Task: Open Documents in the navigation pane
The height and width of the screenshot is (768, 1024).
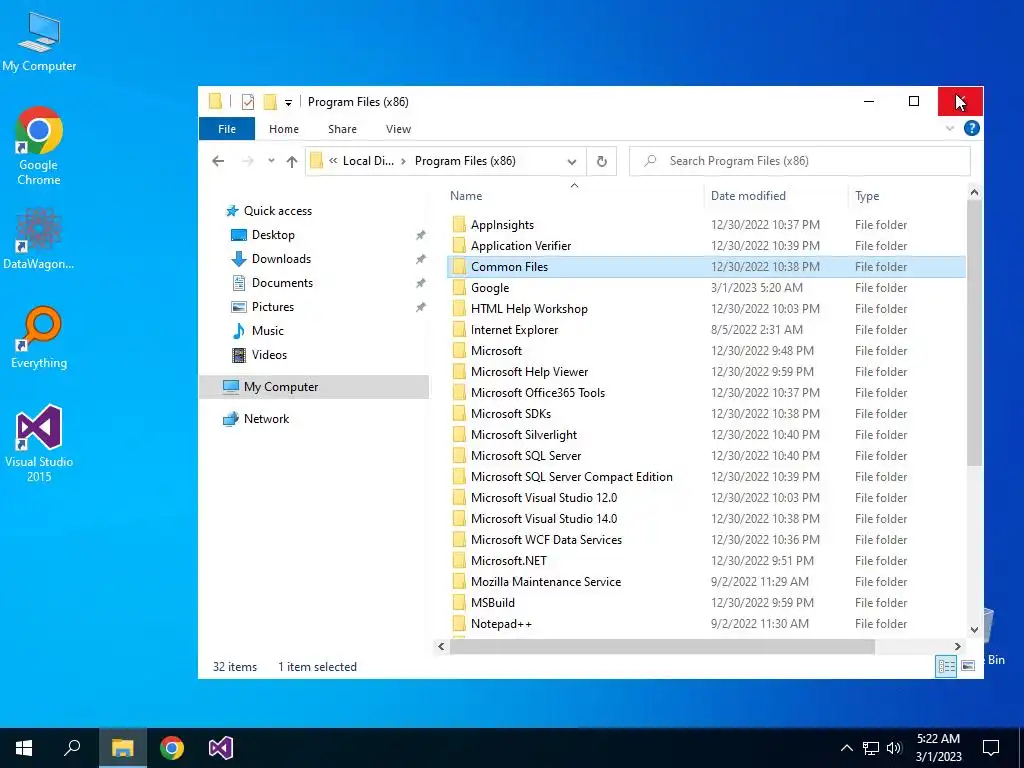Action: (282, 283)
